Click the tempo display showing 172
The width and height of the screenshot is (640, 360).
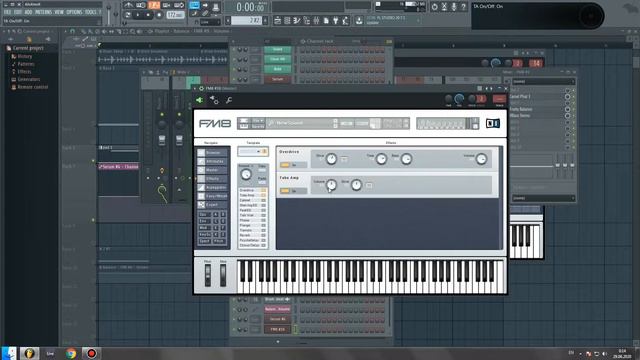176,15
